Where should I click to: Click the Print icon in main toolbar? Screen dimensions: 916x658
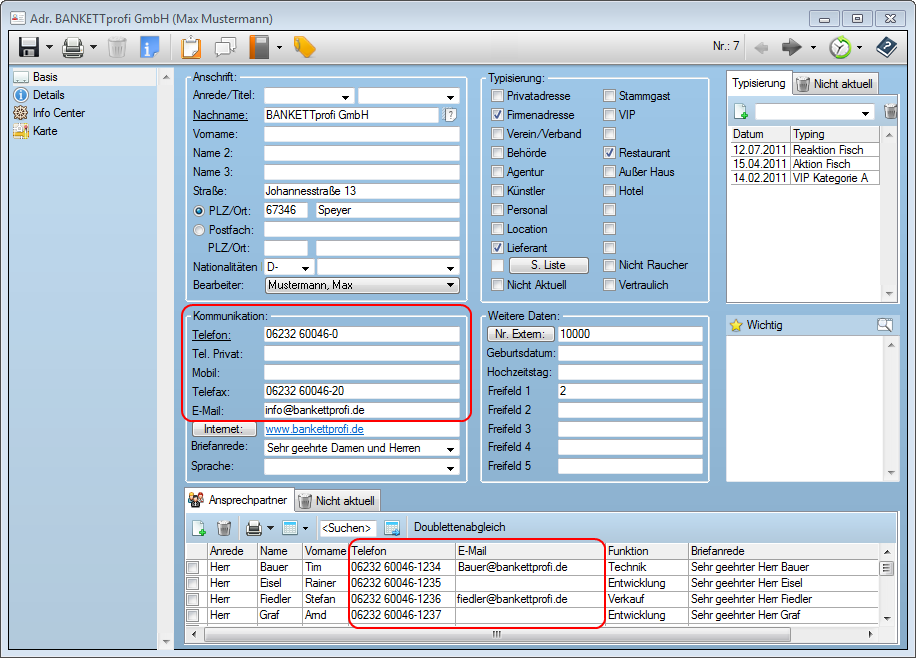coord(73,47)
